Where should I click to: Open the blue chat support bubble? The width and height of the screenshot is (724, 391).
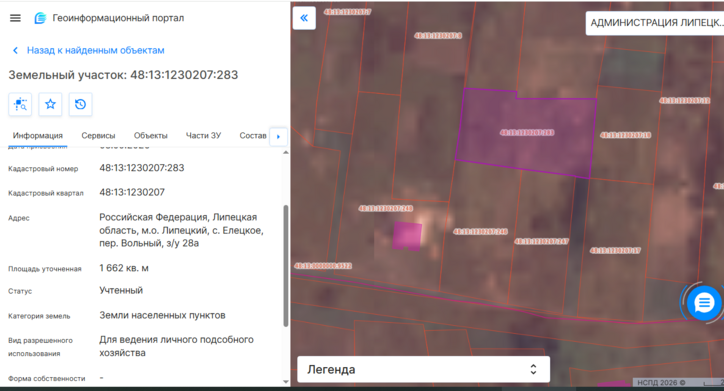coord(704,303)
